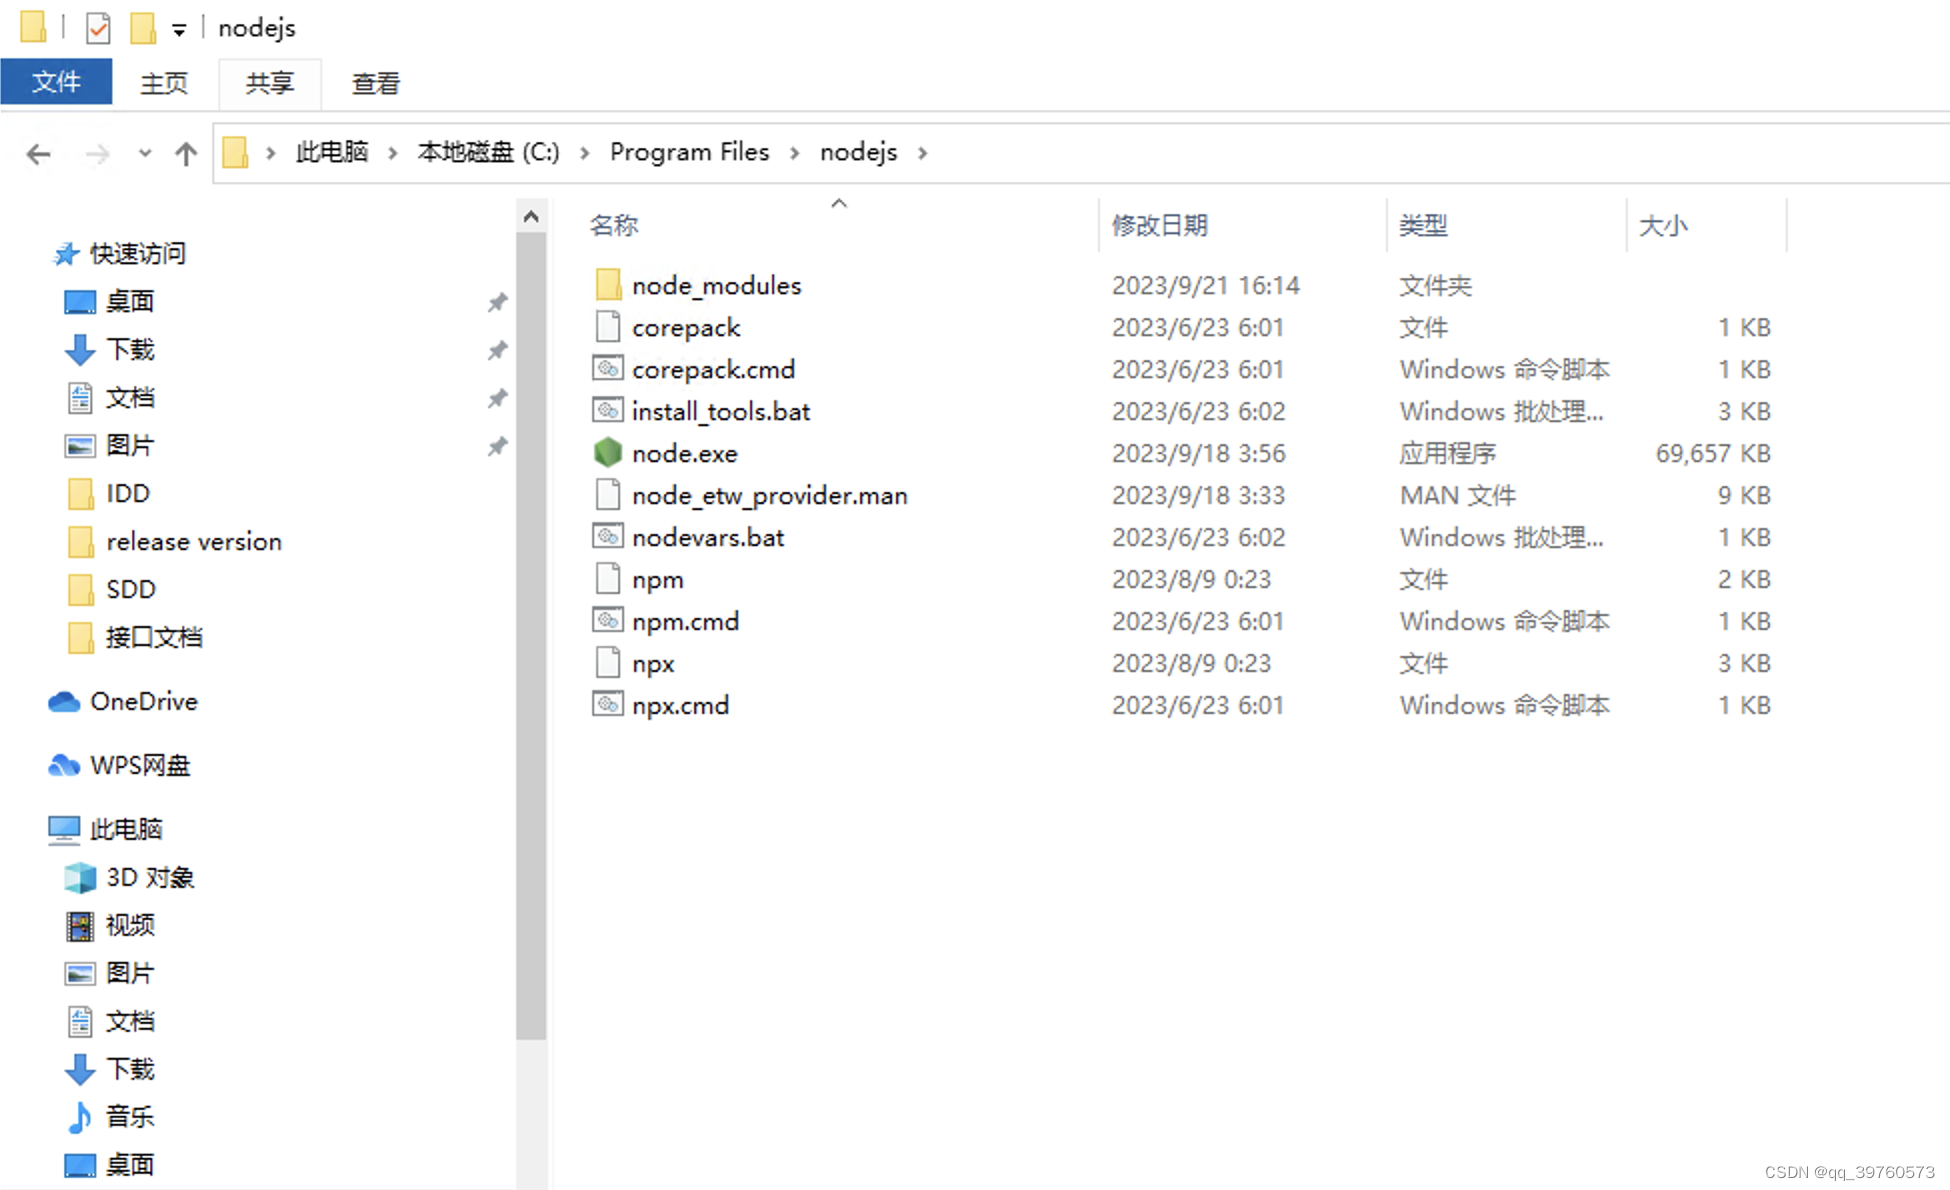
Task: Open the 文件 menu tab
Action: (56, 82)
